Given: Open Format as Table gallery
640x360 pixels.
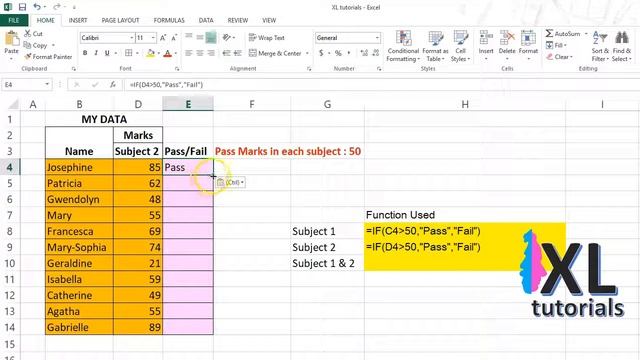Looking at the screenshot, I should 435,46.
